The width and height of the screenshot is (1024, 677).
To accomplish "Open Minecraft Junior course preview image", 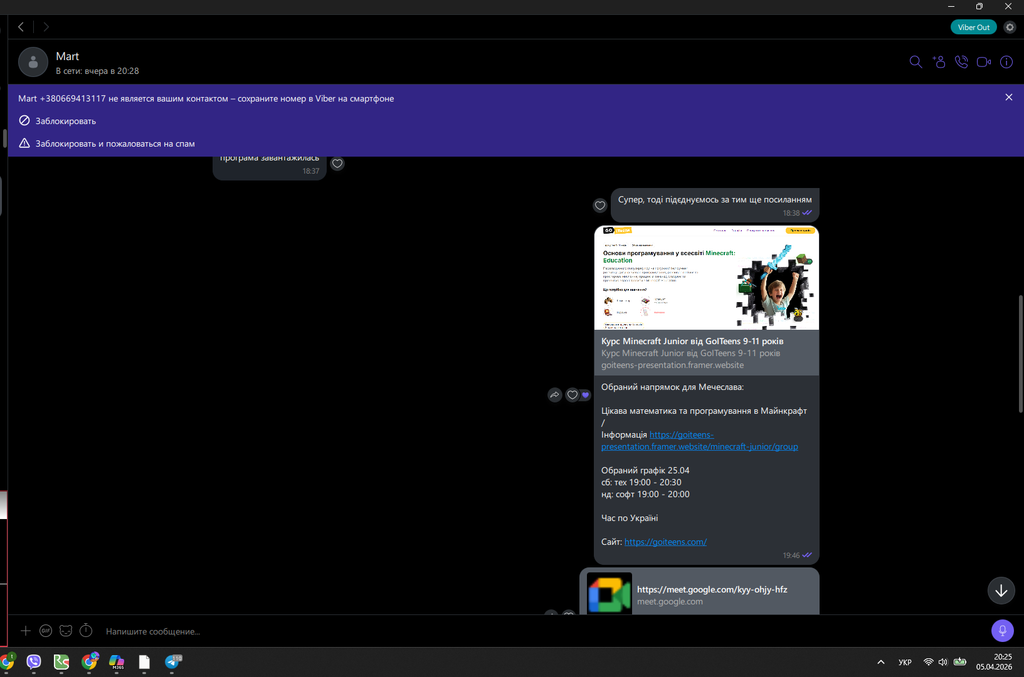I will tap(707, 277).
